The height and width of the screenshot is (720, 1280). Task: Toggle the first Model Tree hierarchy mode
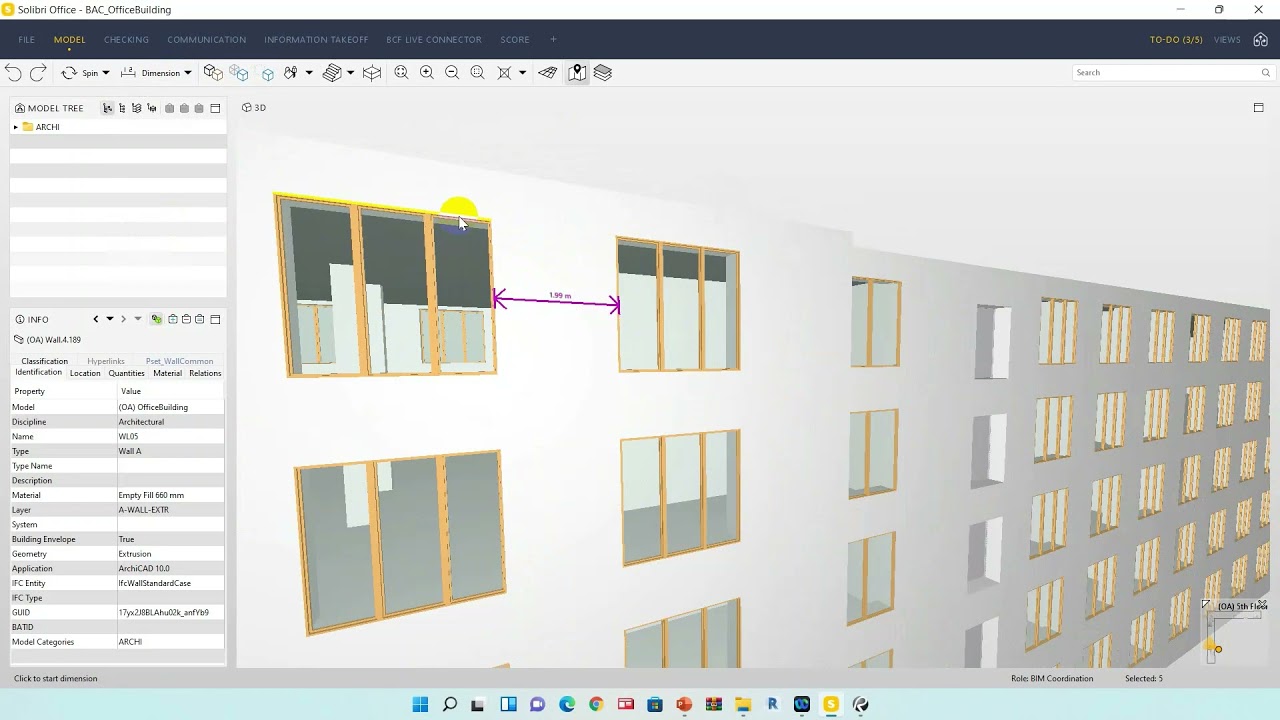tap(108, 108)
